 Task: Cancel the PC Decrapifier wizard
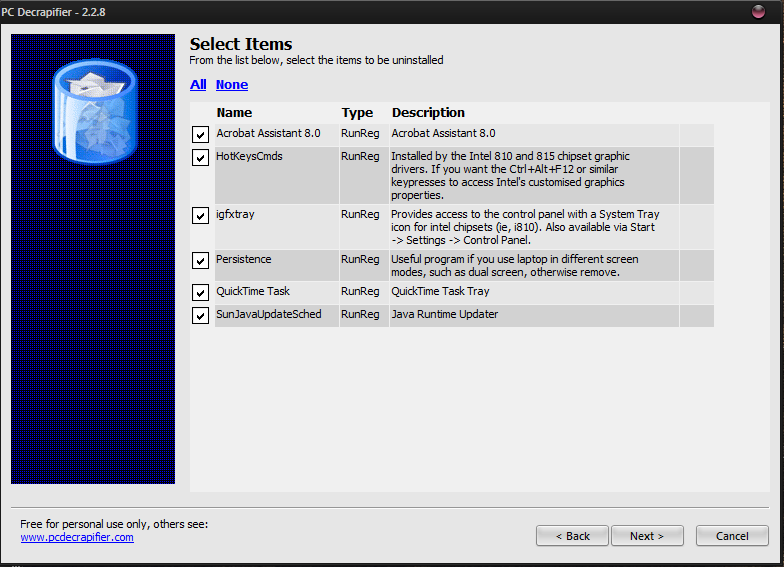[x=732, y=536]
